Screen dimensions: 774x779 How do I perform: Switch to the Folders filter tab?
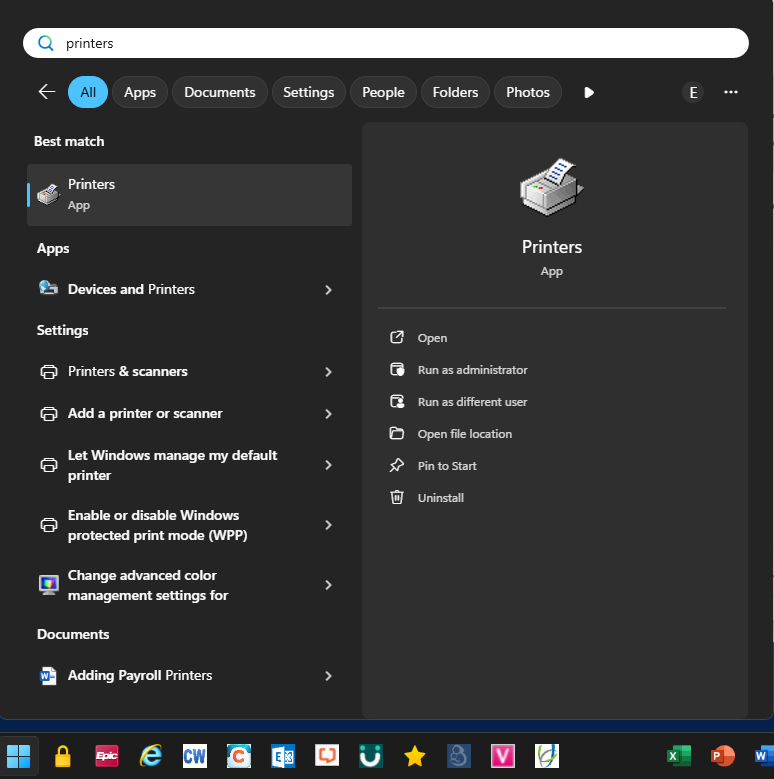[455, 92]
